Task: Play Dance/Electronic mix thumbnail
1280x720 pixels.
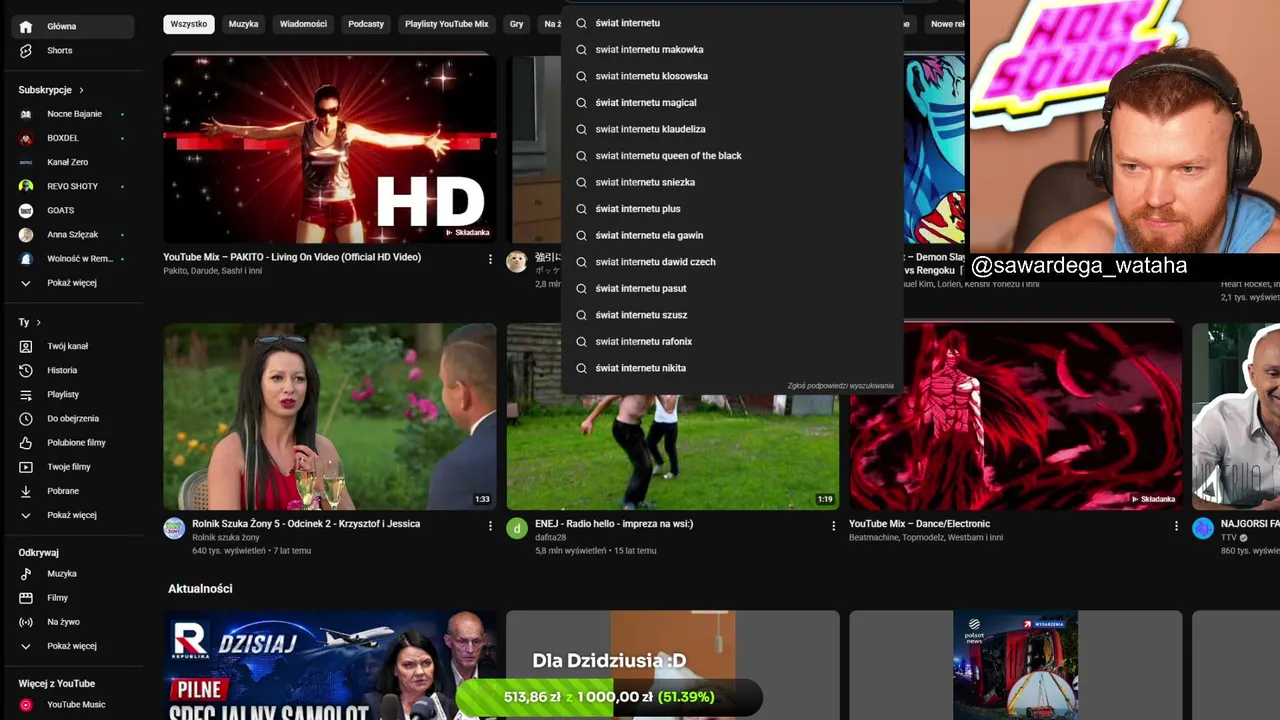Action: (1016, 416)
